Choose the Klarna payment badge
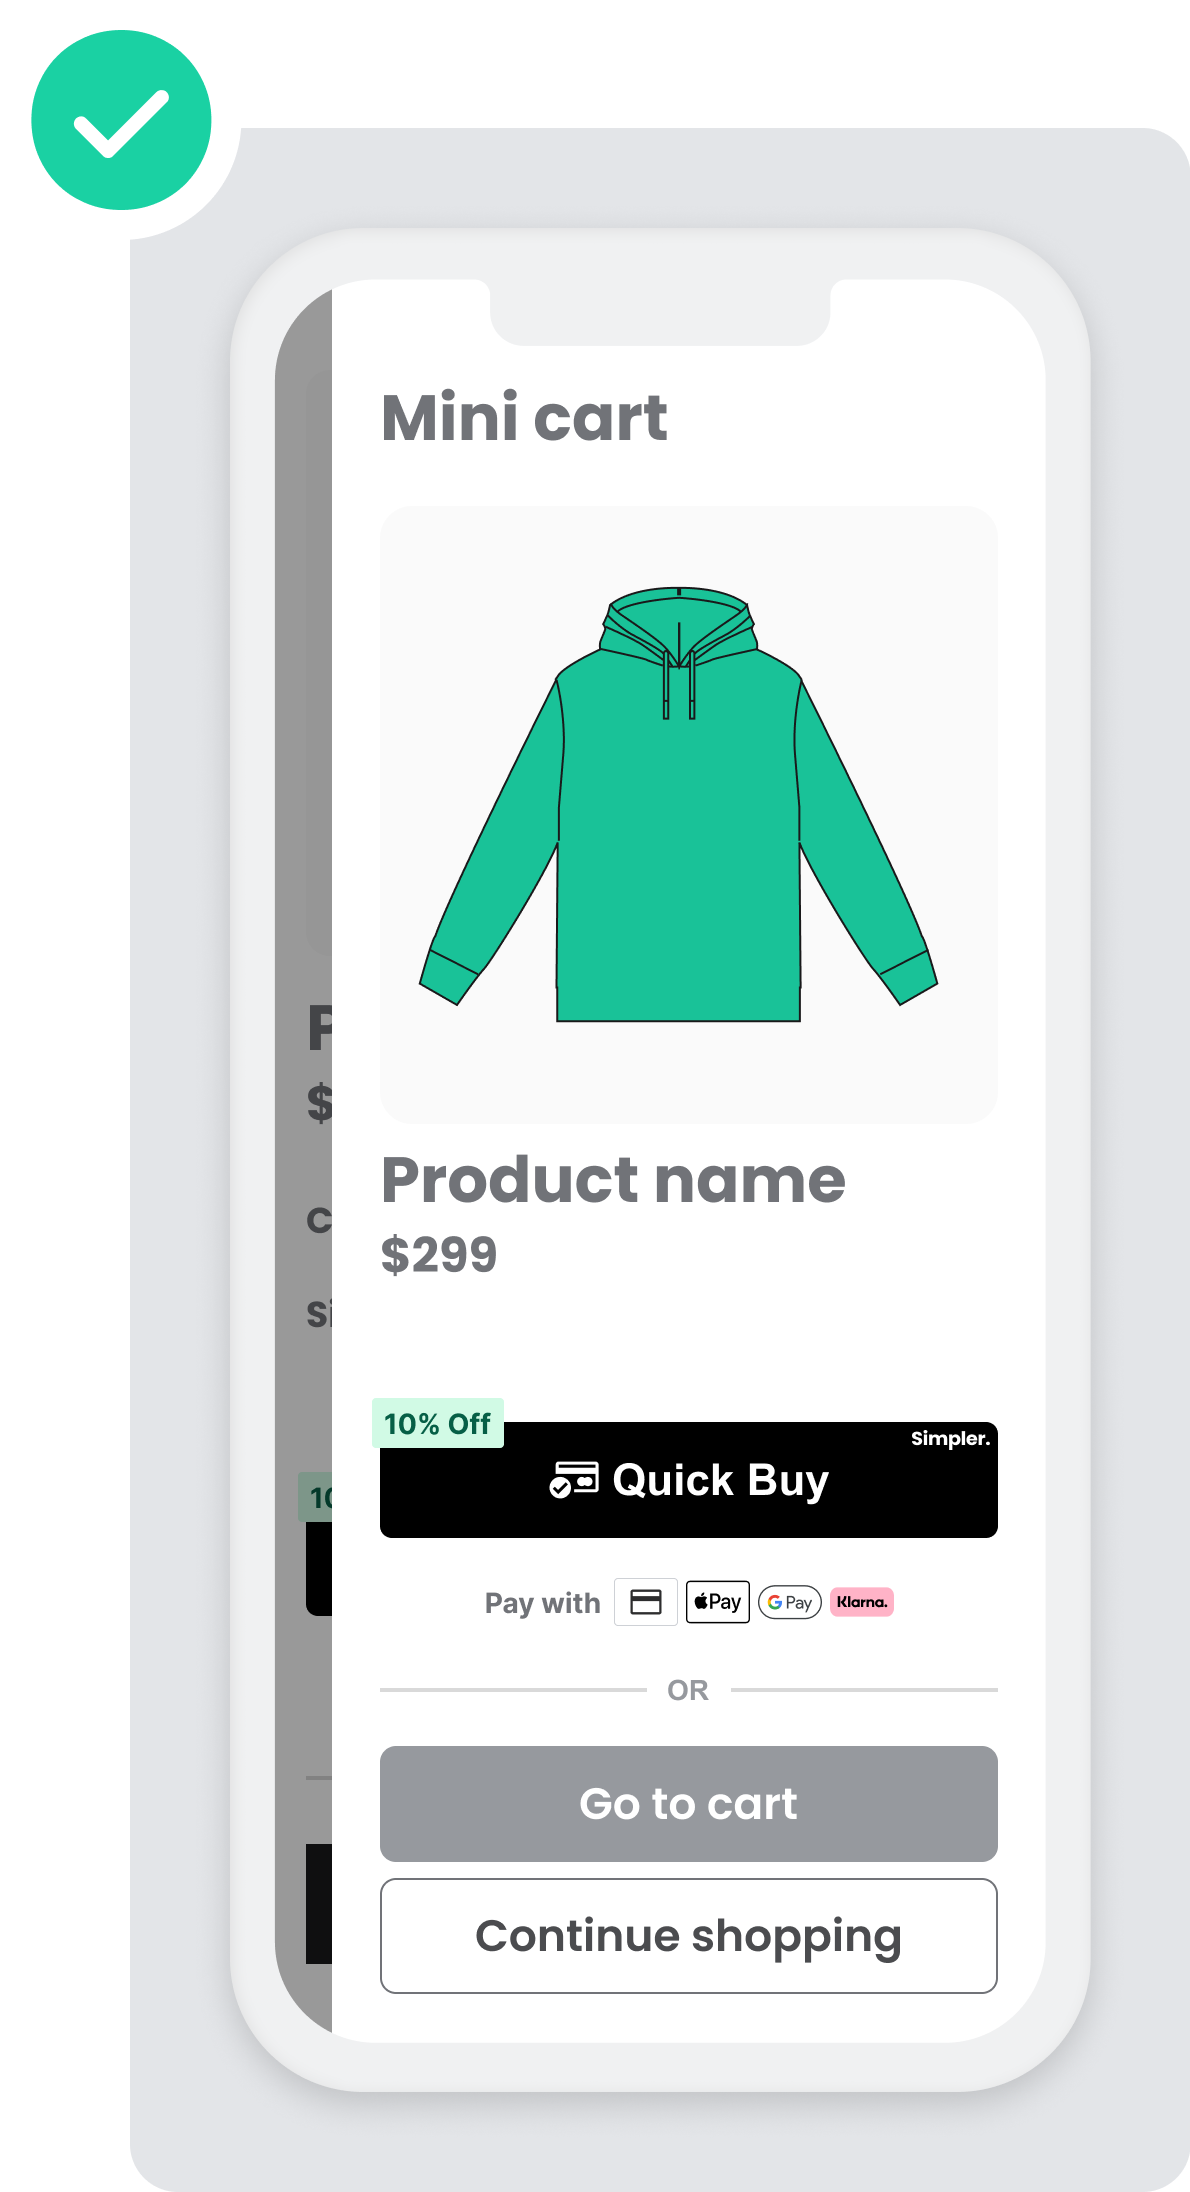The height and width of the screenshot is (2192, 1190). pyautogui.click(x=862, y=1602)
